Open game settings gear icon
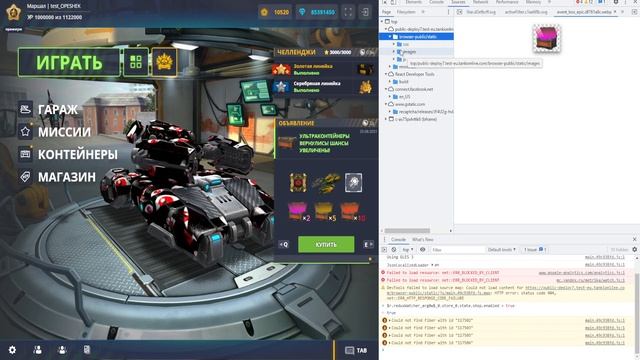The image size is (640, 360). click(12, 350)
